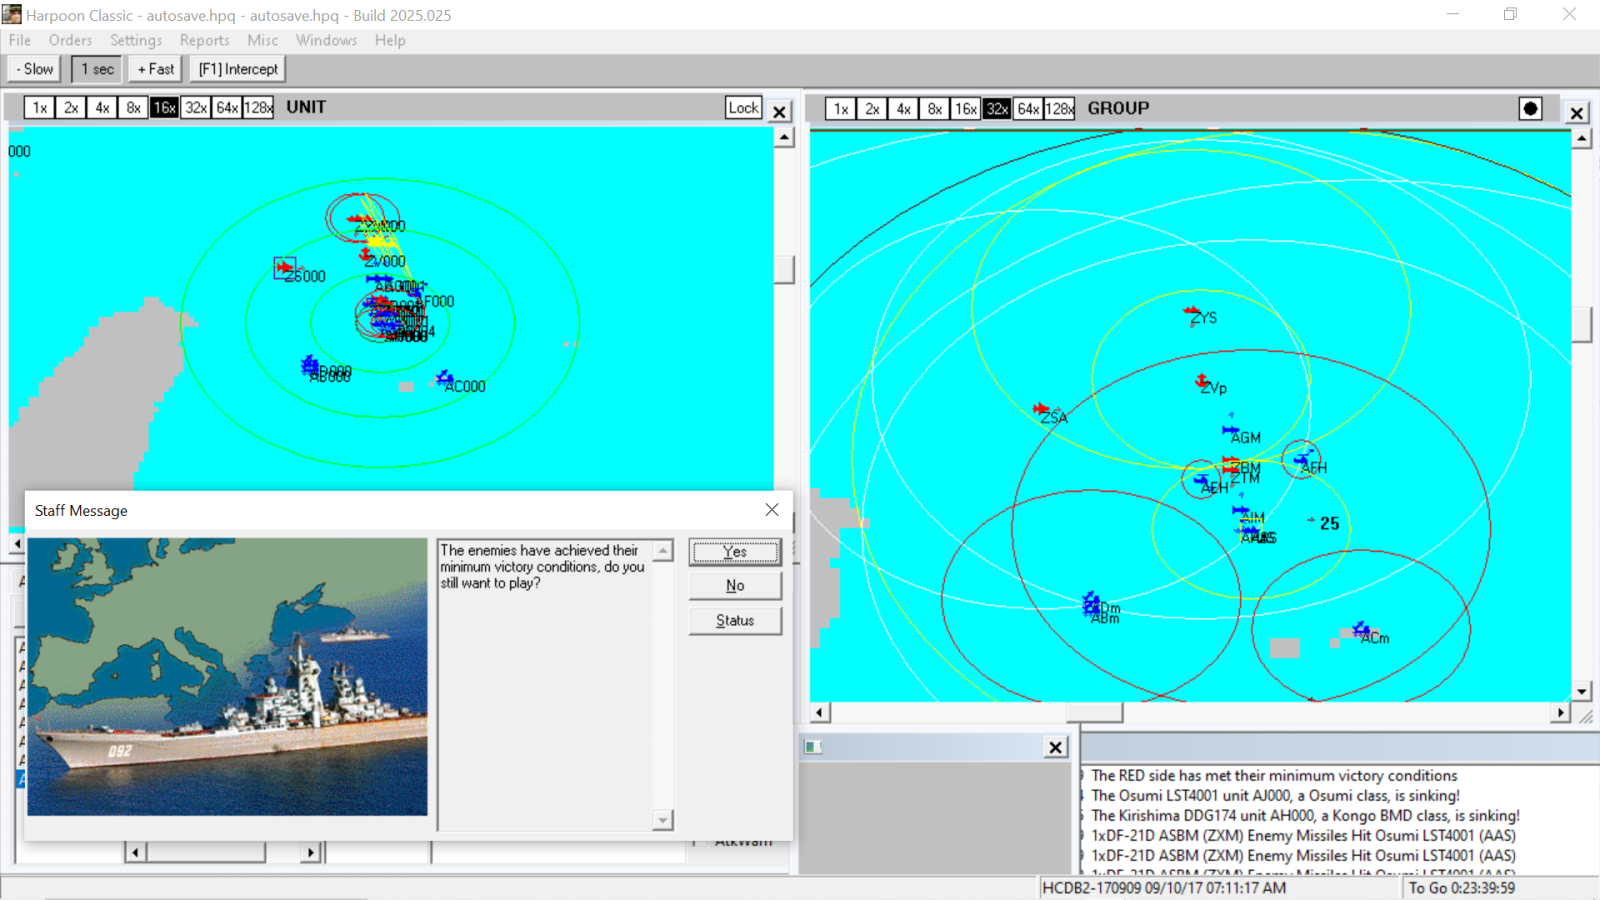Image resolution: width=1600 pixels, height=900 pixels.
Task: Select the AC000 unit on unit map
Action: tap(444, 378)
